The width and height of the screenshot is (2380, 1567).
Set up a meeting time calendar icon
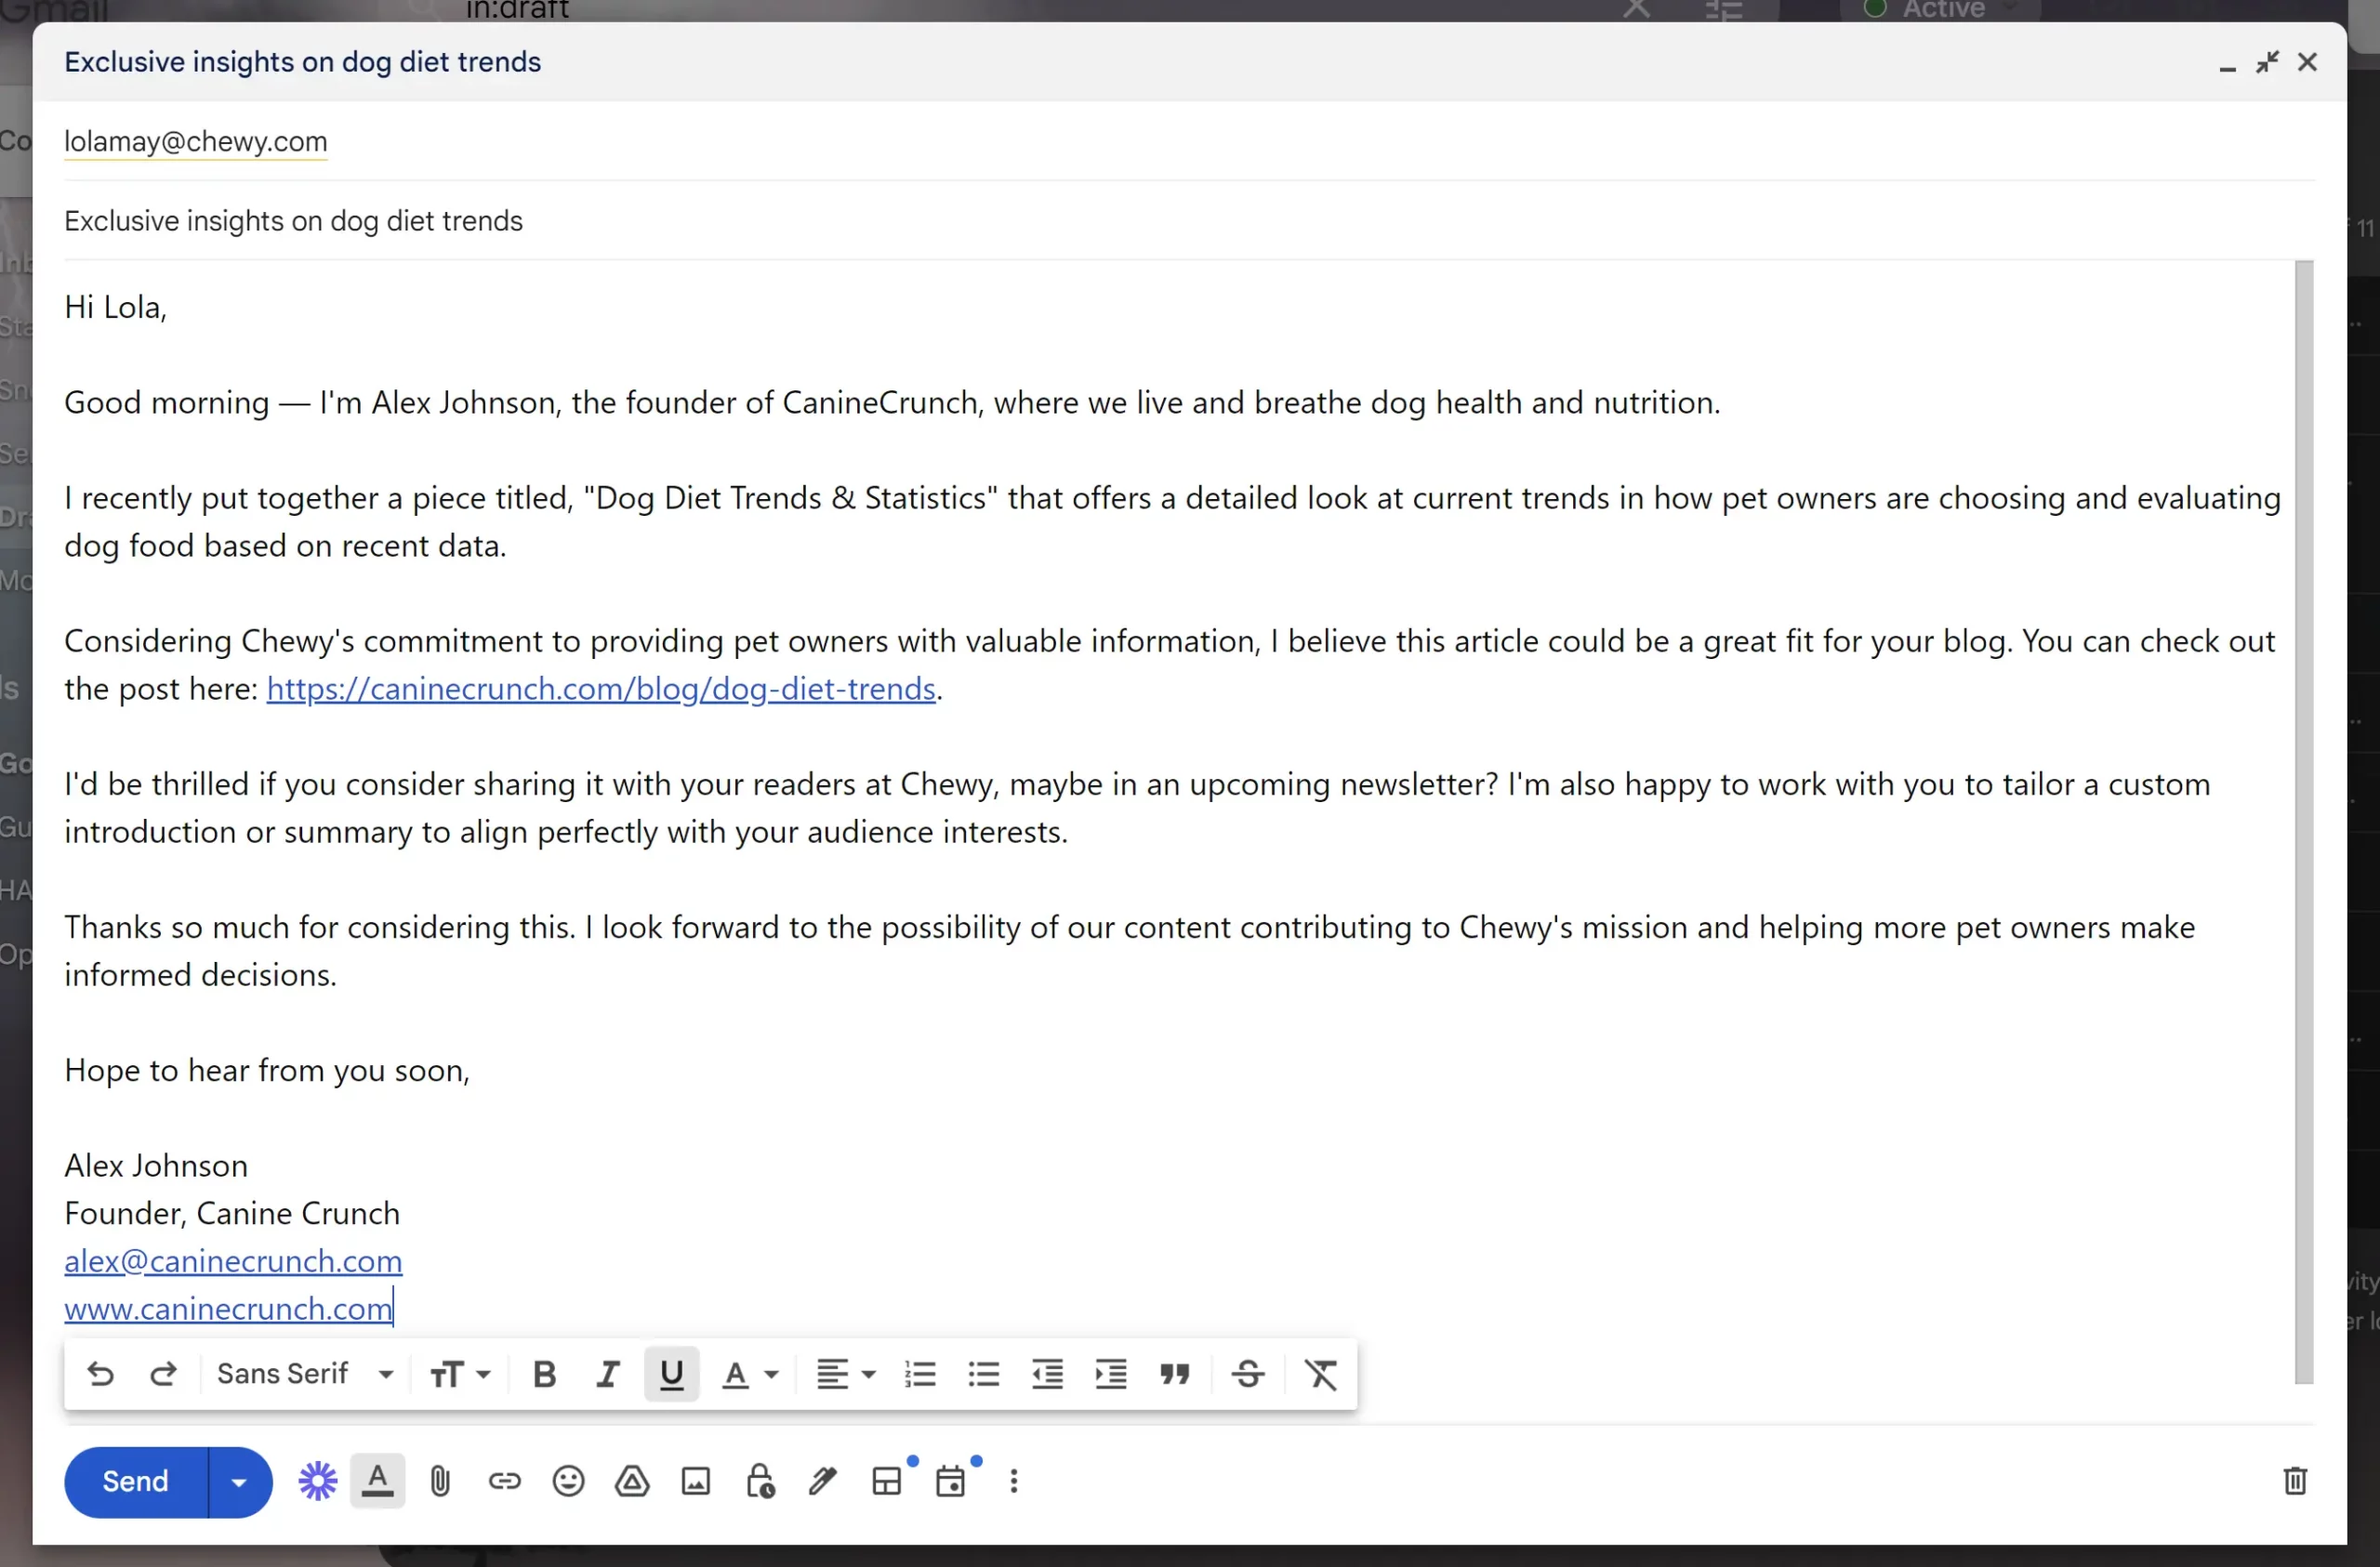tap(950, 1481)
